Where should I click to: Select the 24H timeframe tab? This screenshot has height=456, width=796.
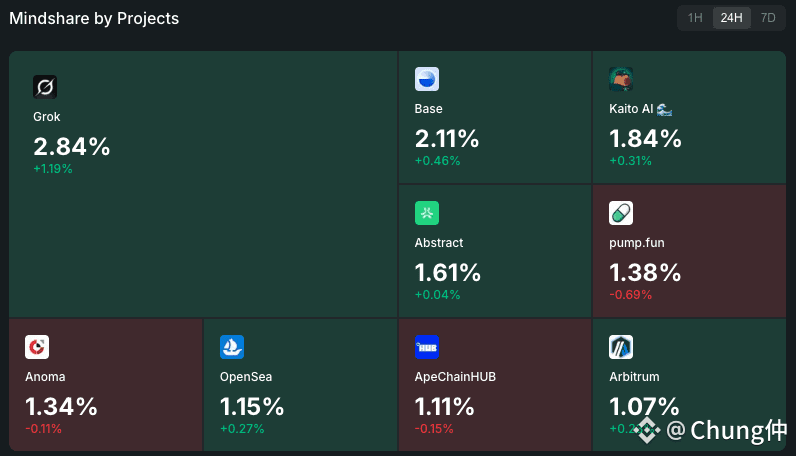click(732, 18)
